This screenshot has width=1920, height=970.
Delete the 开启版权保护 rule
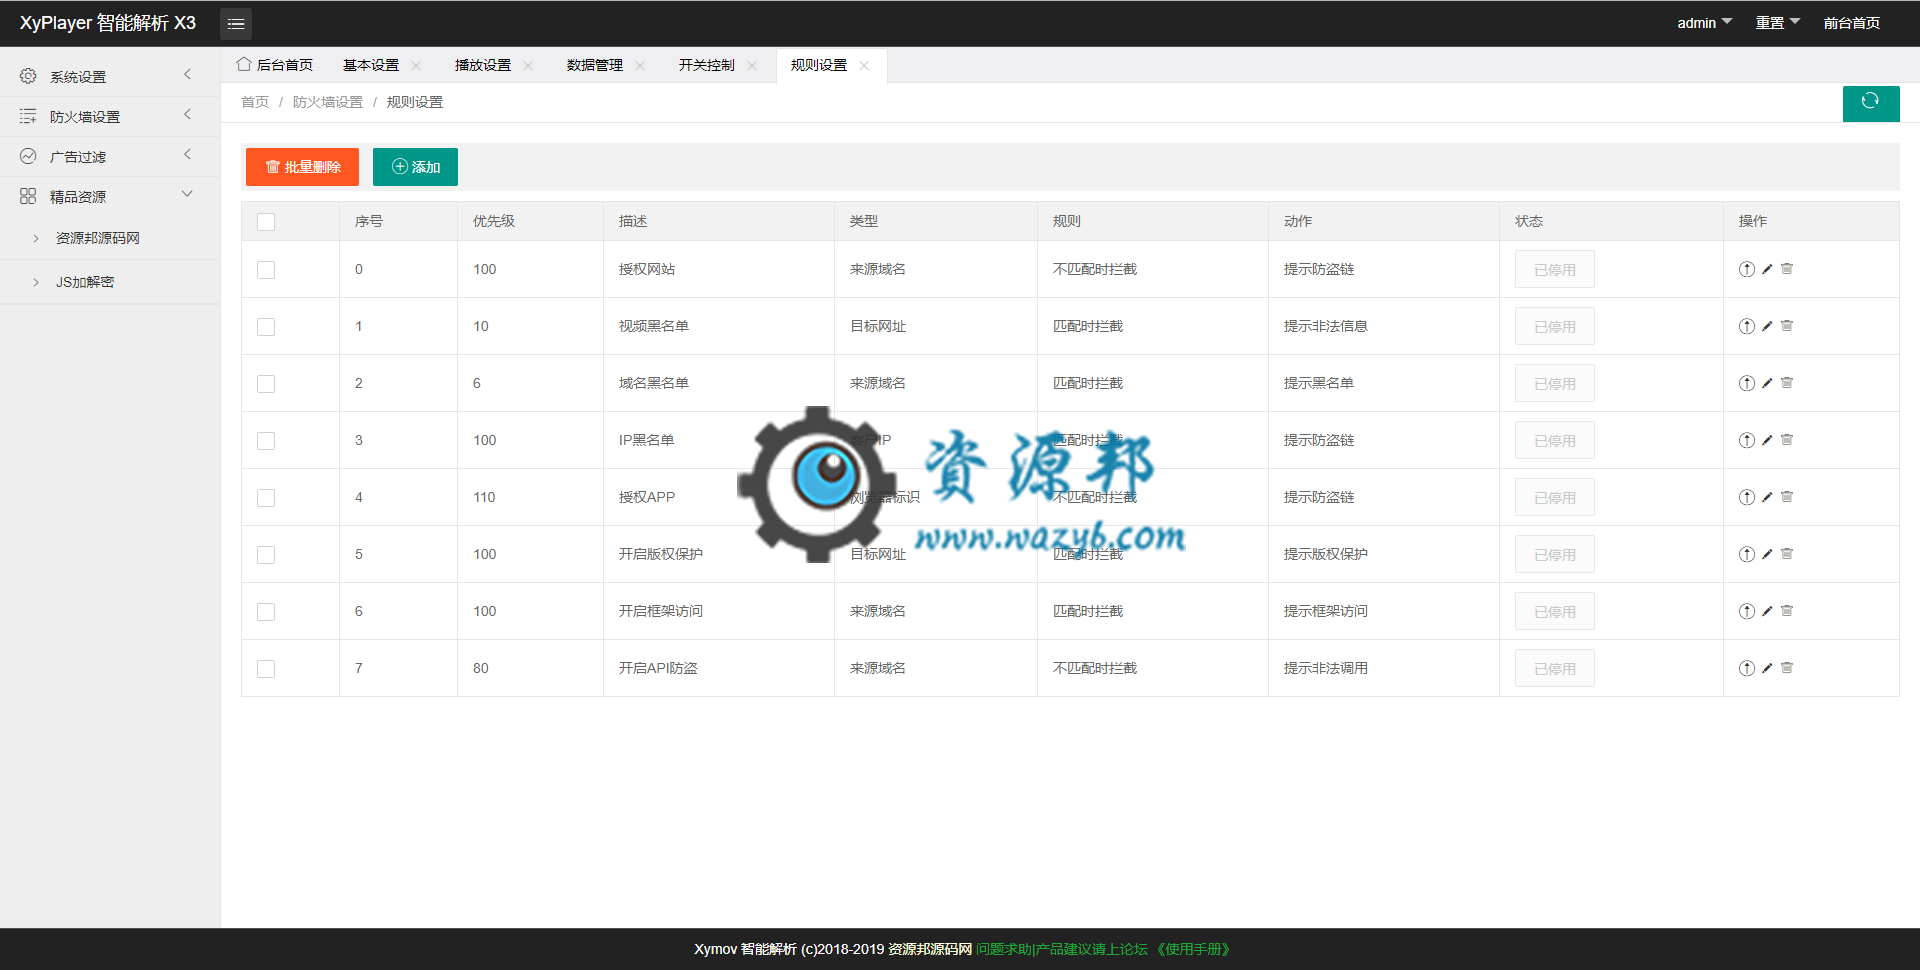pos(1787,554)
